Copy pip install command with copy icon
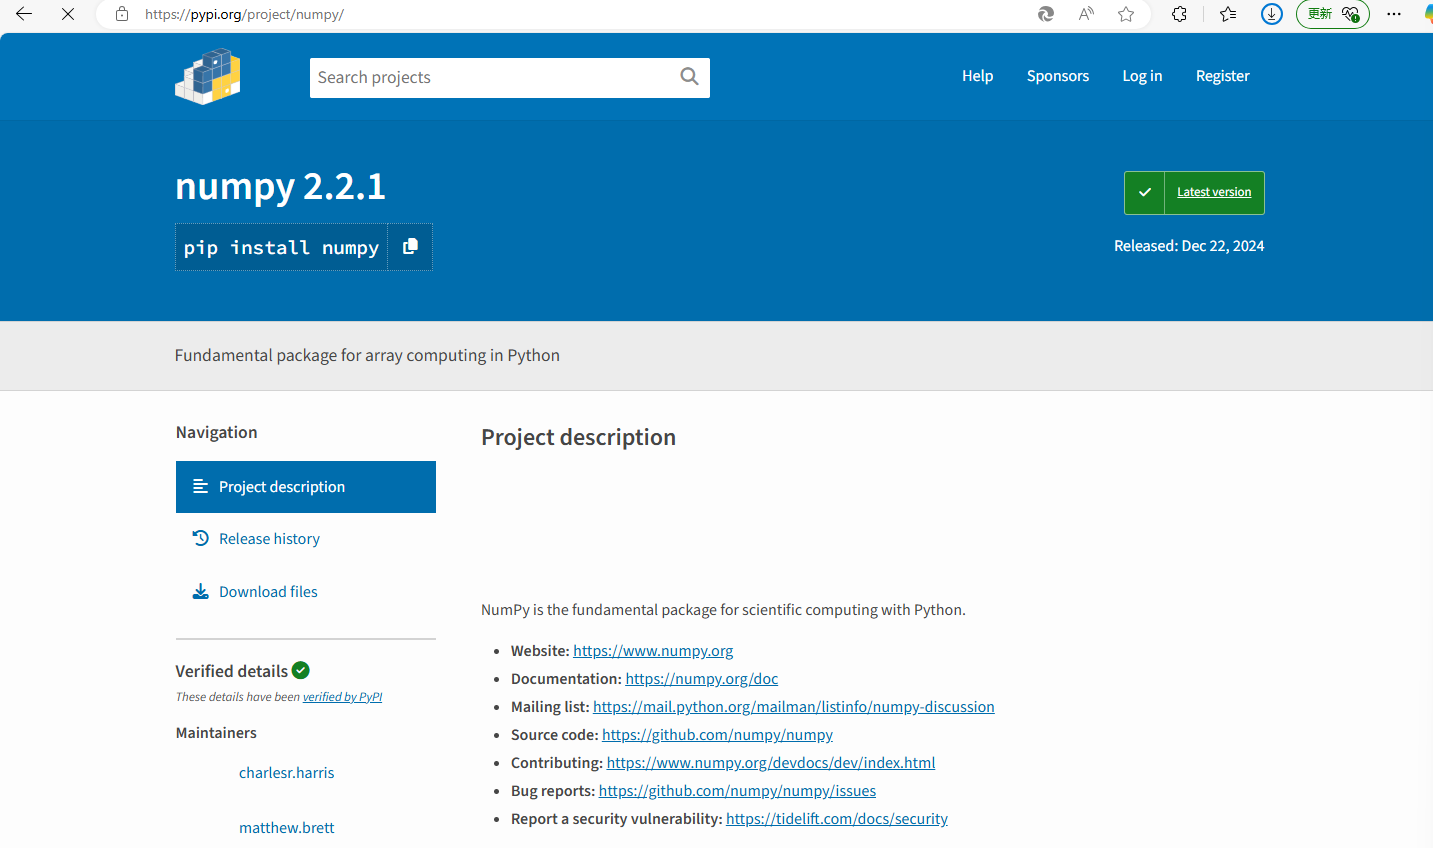 410,247
